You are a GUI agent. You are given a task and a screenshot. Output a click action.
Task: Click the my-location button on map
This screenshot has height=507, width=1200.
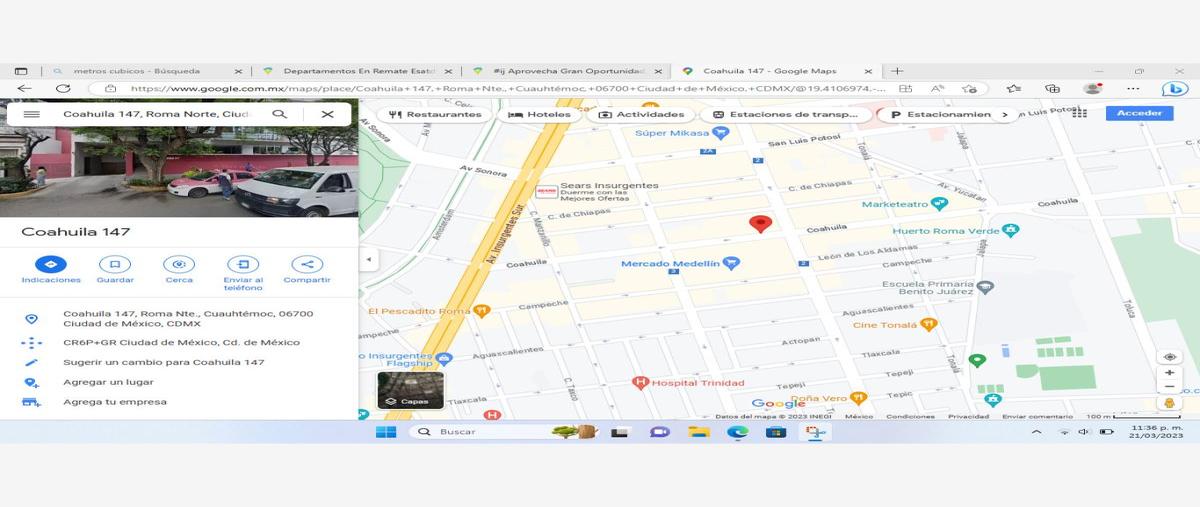pyautogui.click(x=1169, y=357)
